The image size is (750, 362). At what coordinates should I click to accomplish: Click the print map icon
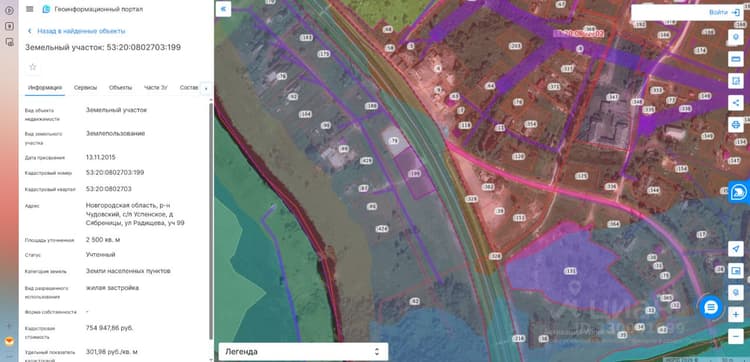(x=736, y=125)
